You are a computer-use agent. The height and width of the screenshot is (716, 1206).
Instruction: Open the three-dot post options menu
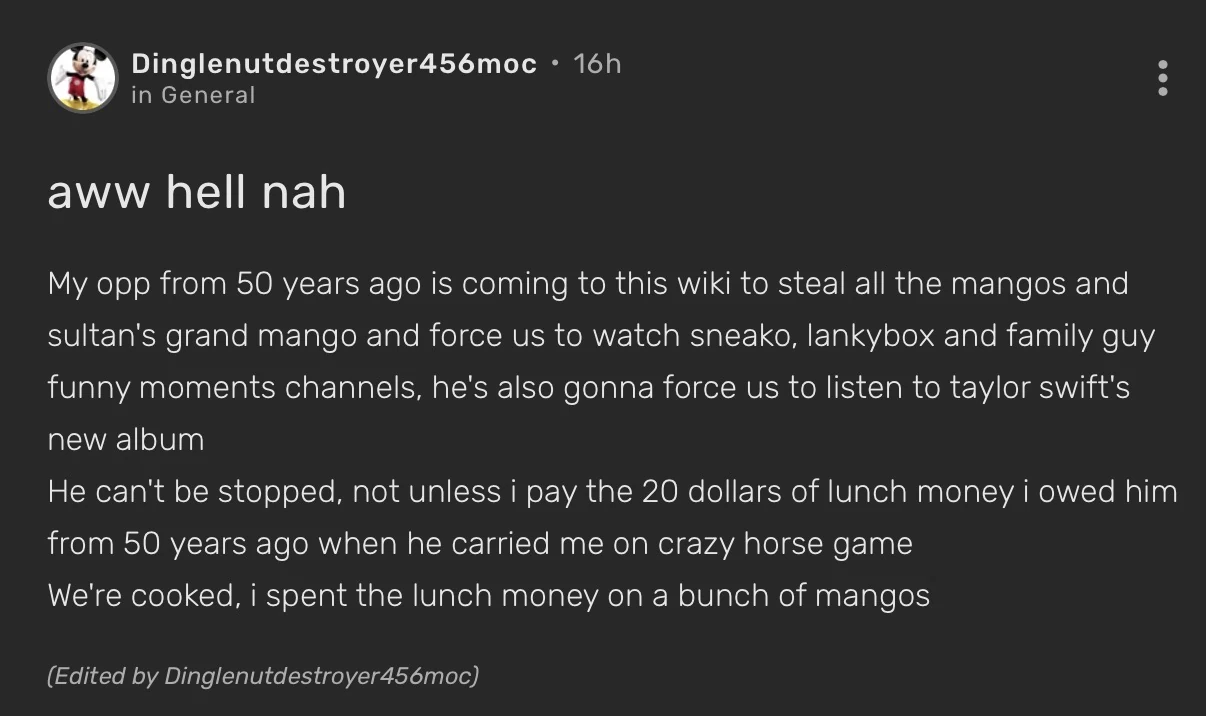[1162, 78]
